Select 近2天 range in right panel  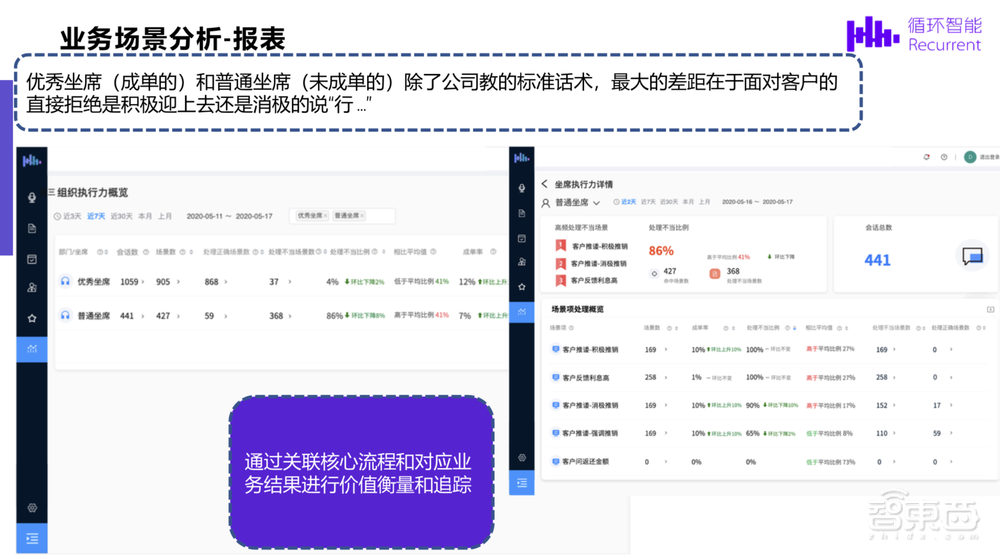pos(629,201)
